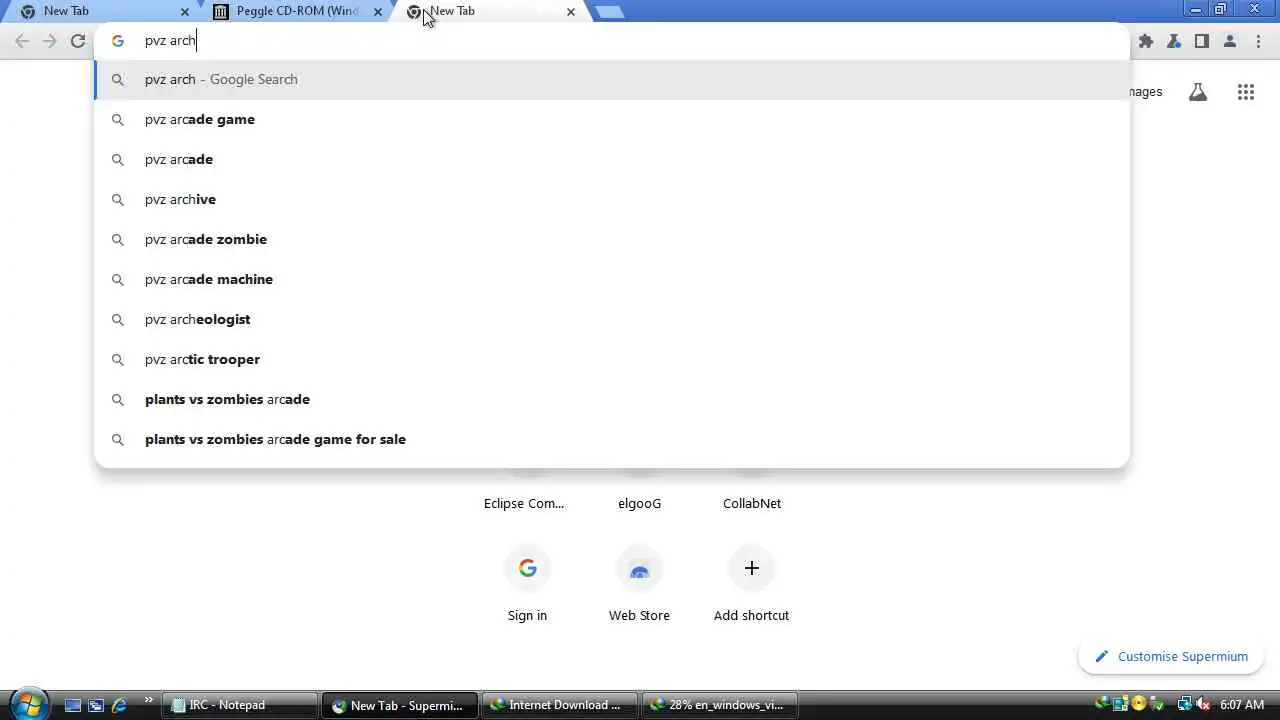This screenshot has height=720, width=1280.
Task: Choose 'pvz arctic trooper' suggestion
Action: [612, 360]
